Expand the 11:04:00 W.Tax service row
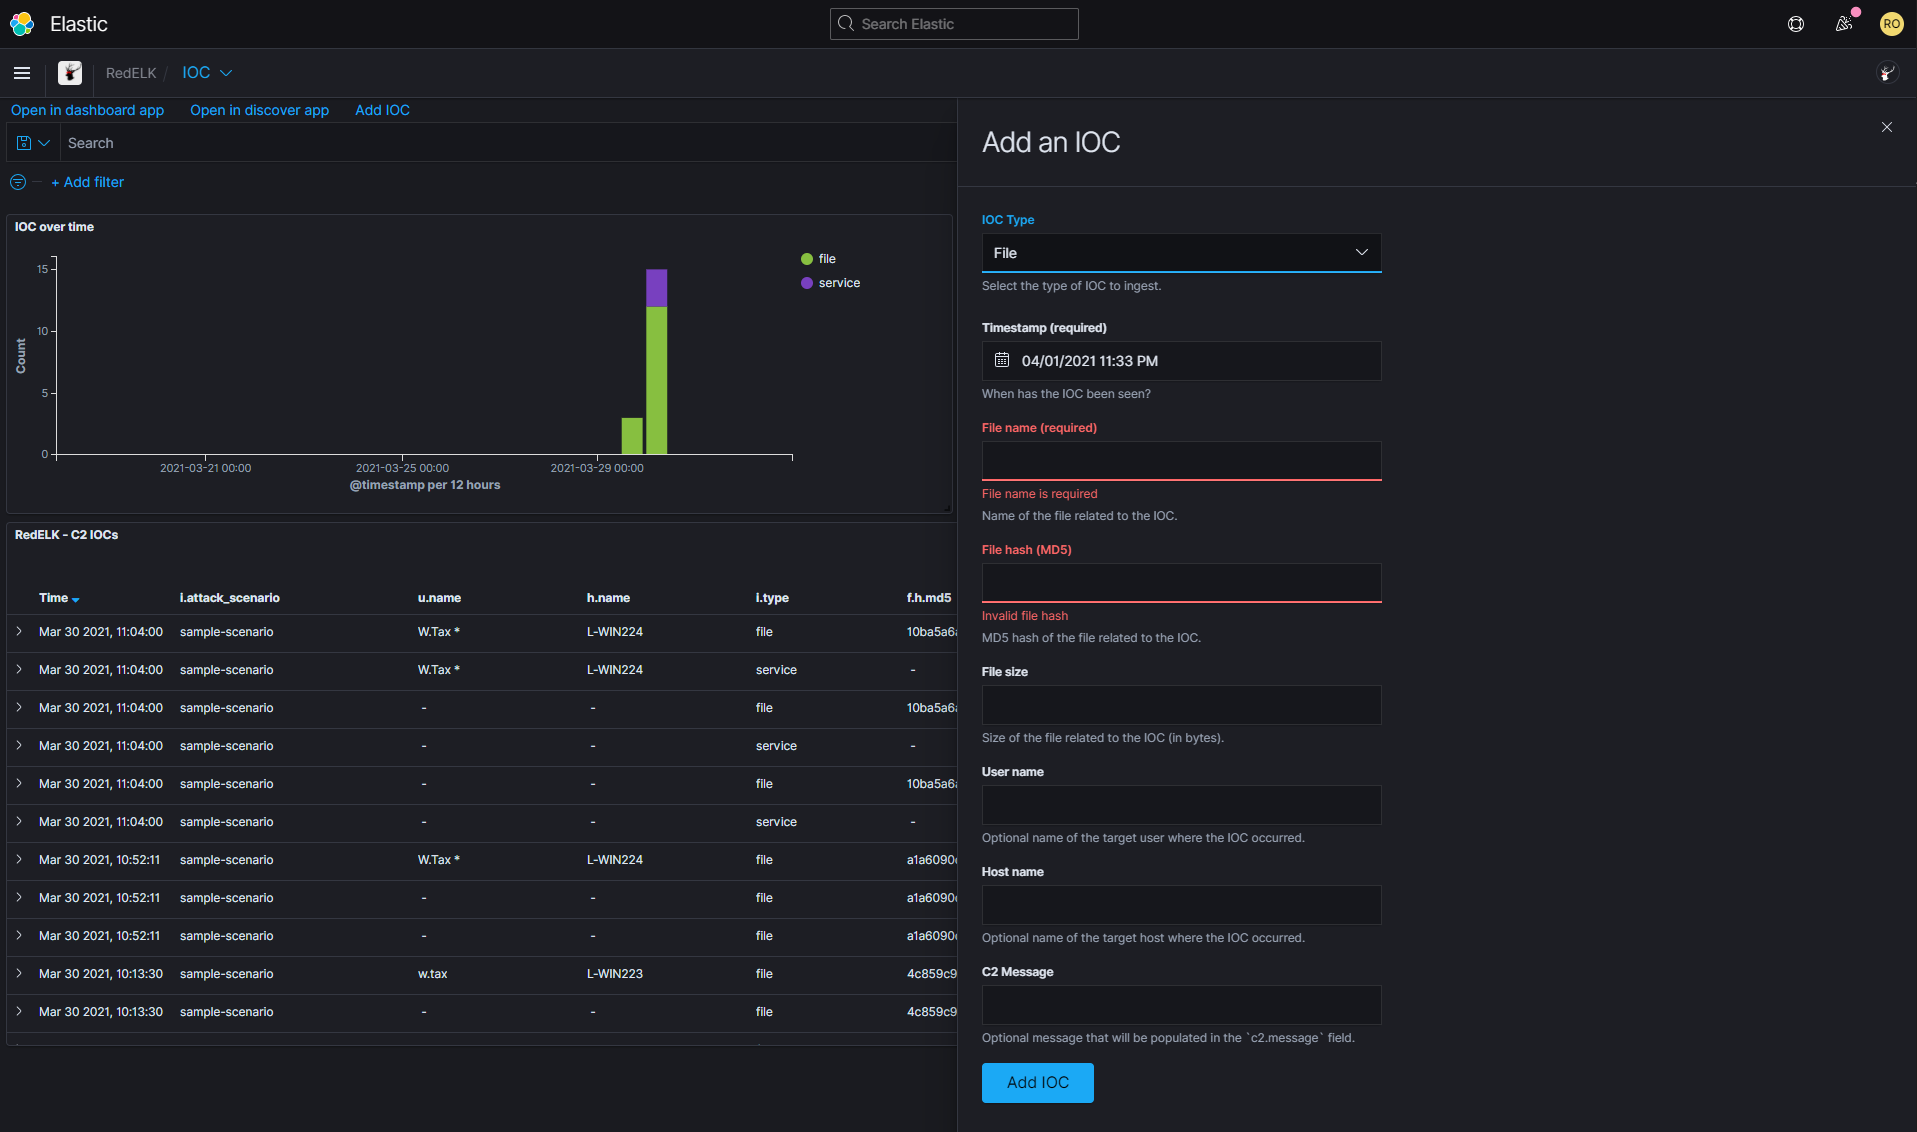This screenshot has height=1132, width=1917. (x=19, y=670)
